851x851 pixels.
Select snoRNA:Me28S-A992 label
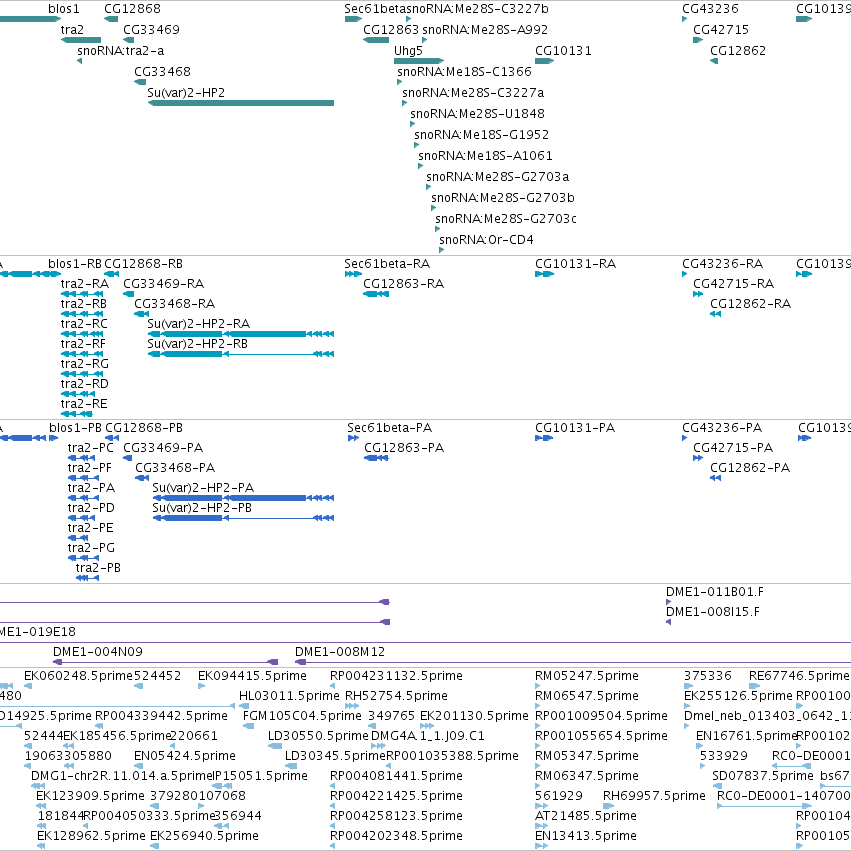(x=485, y=30)
